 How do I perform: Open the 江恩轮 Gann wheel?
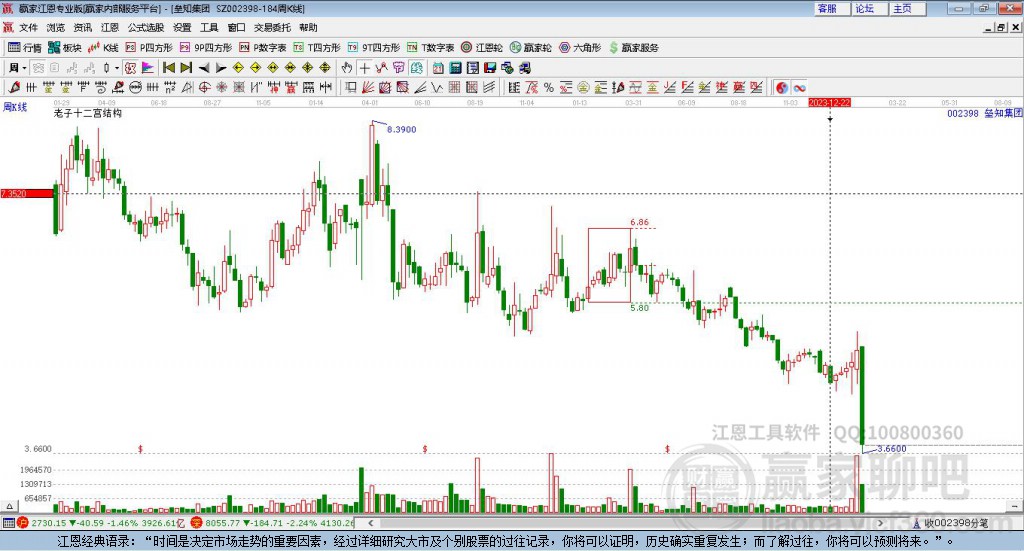482,48
